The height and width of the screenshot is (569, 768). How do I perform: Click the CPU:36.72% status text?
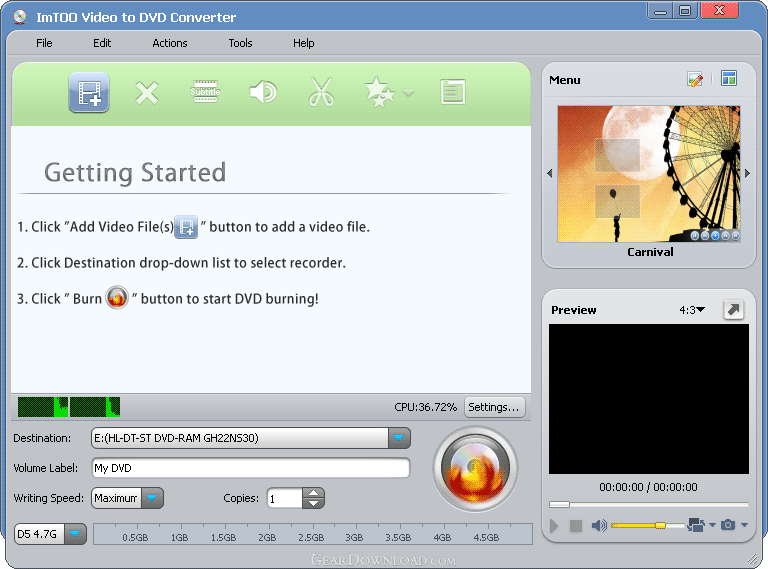[x=425, y=407]
